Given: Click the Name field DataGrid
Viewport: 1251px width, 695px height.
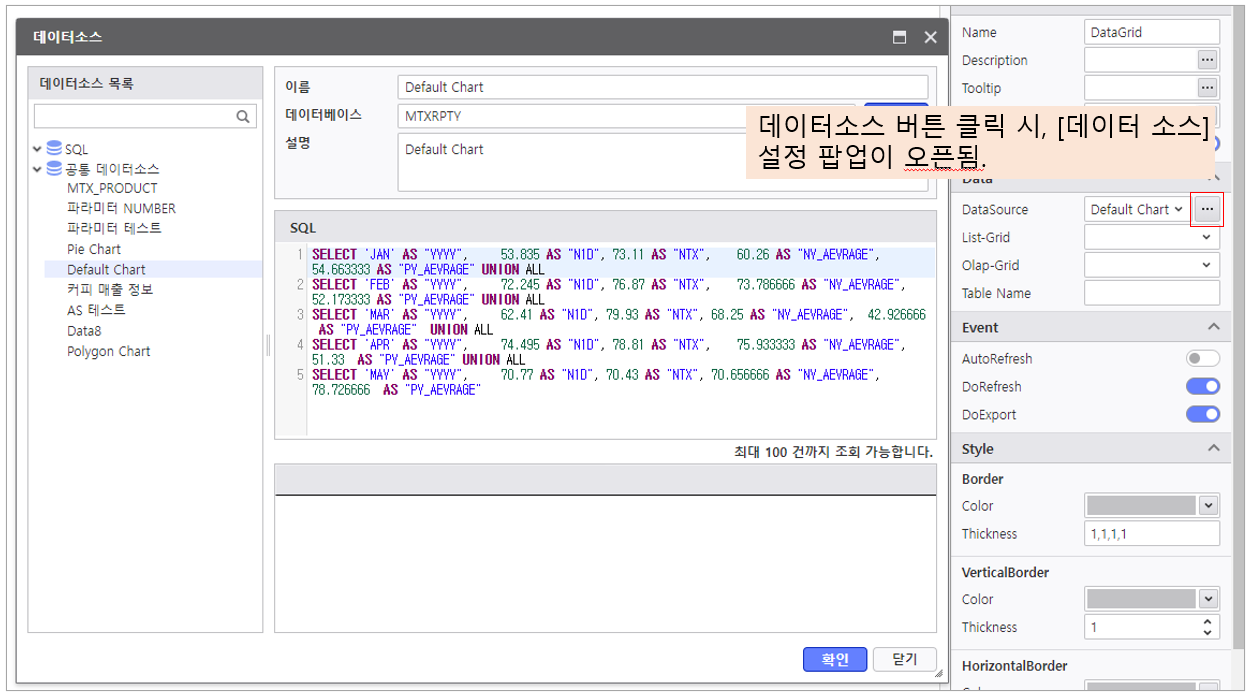Looking at the screenshot, I should coord(1152,32).
